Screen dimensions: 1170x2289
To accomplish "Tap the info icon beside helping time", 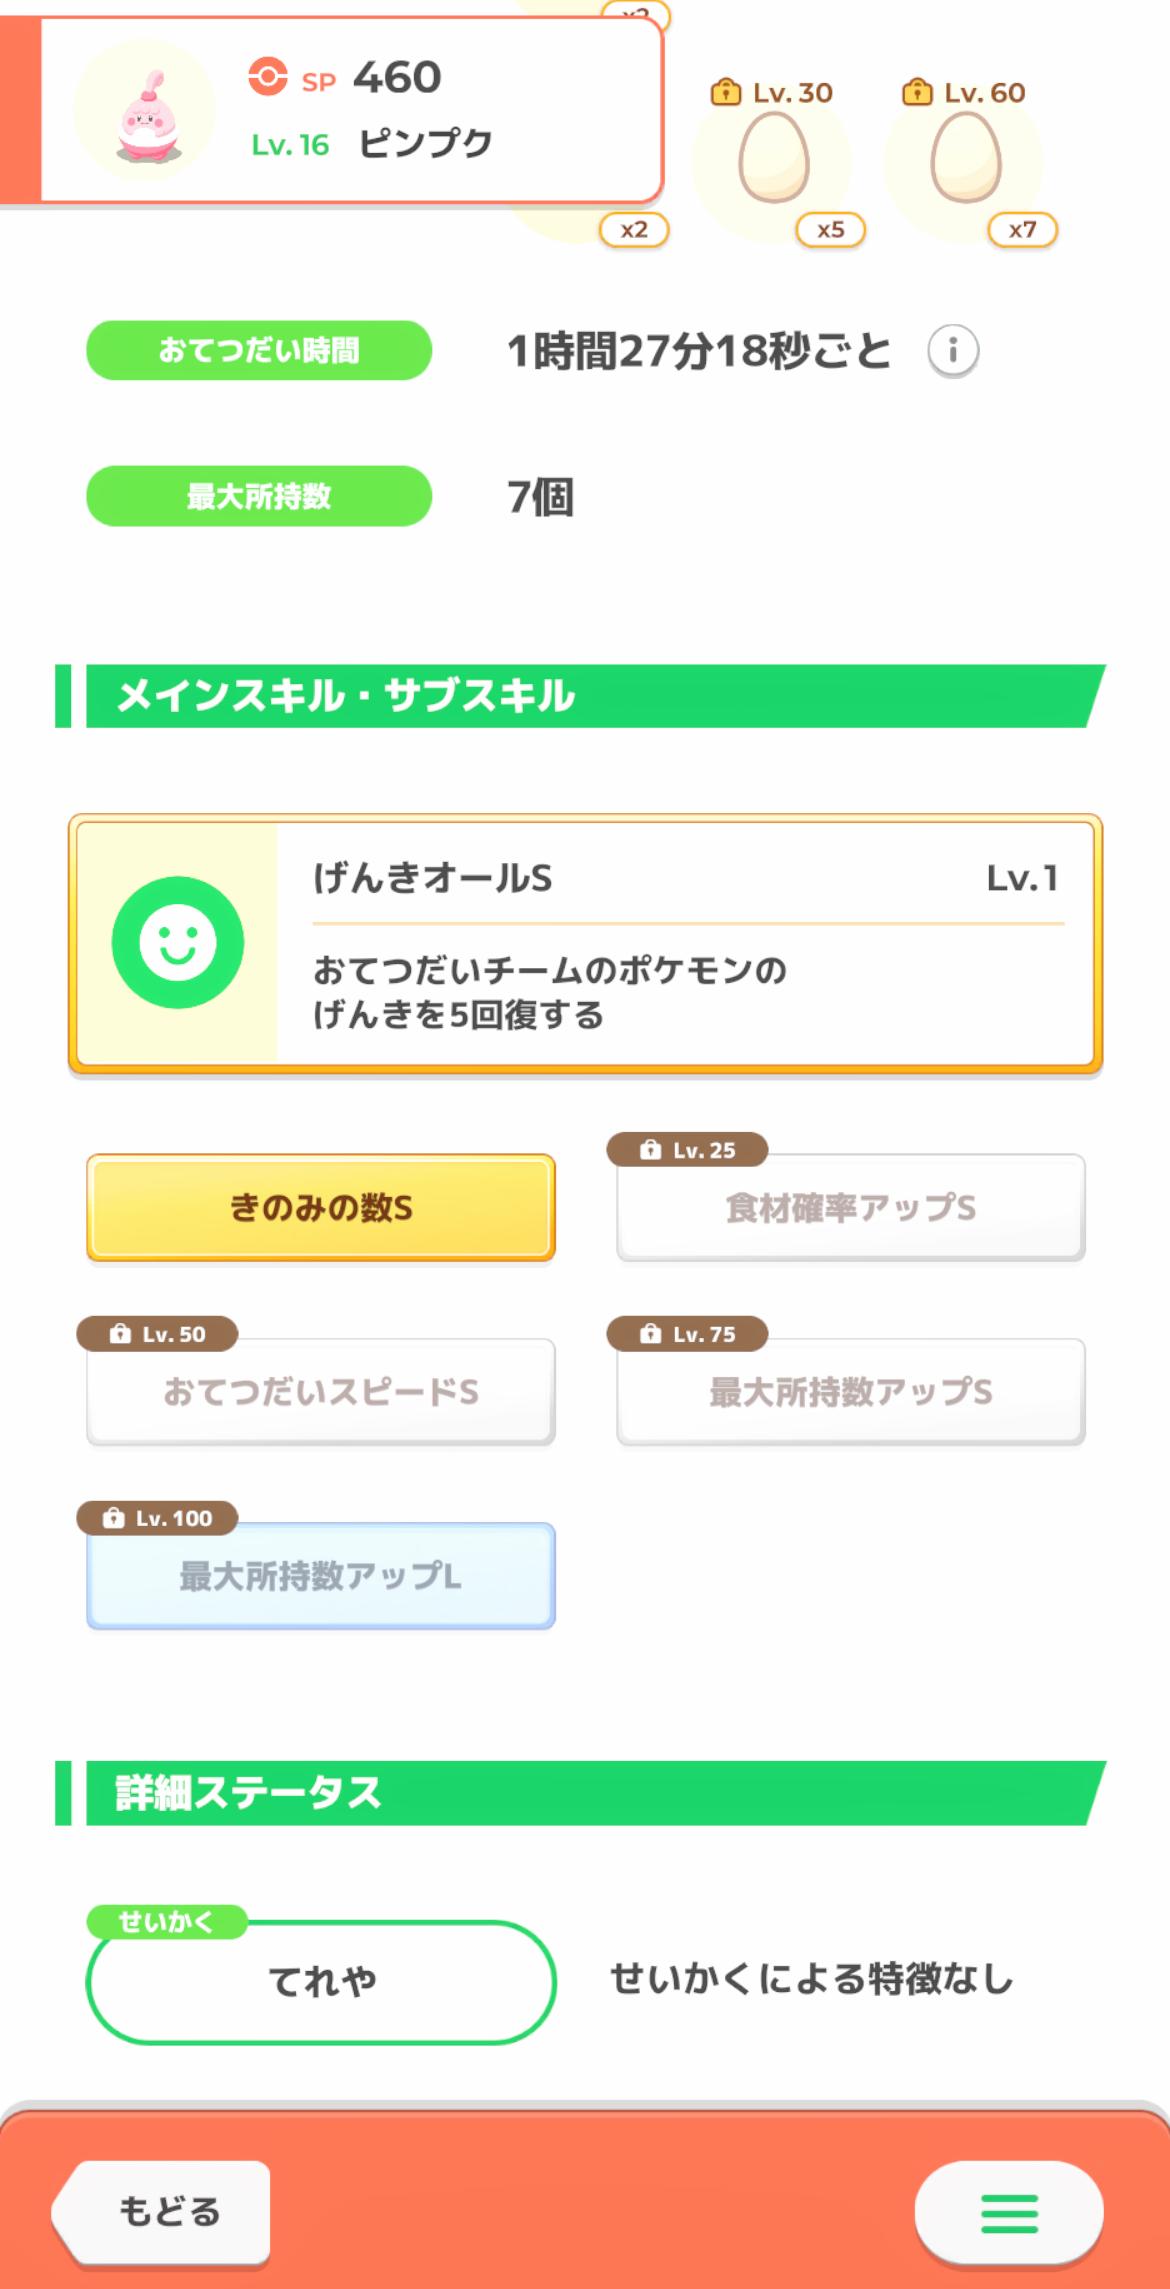I will pos(952,351).
